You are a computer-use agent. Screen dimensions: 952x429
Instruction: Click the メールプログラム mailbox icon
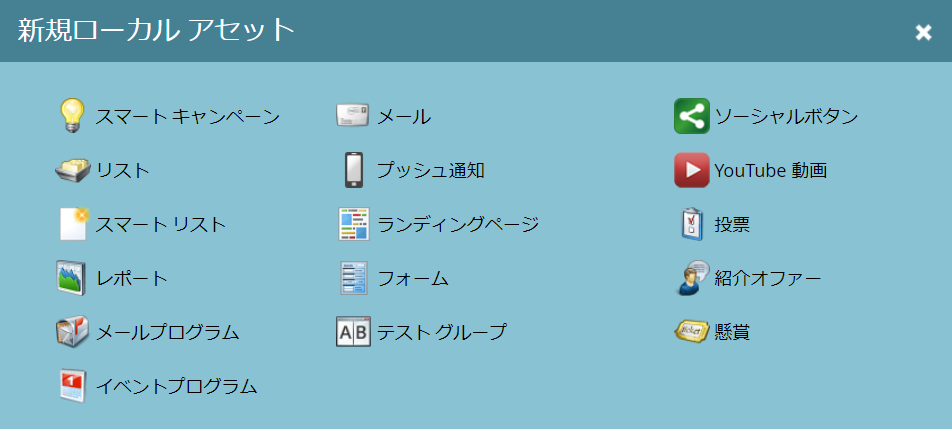pos(72,332)
